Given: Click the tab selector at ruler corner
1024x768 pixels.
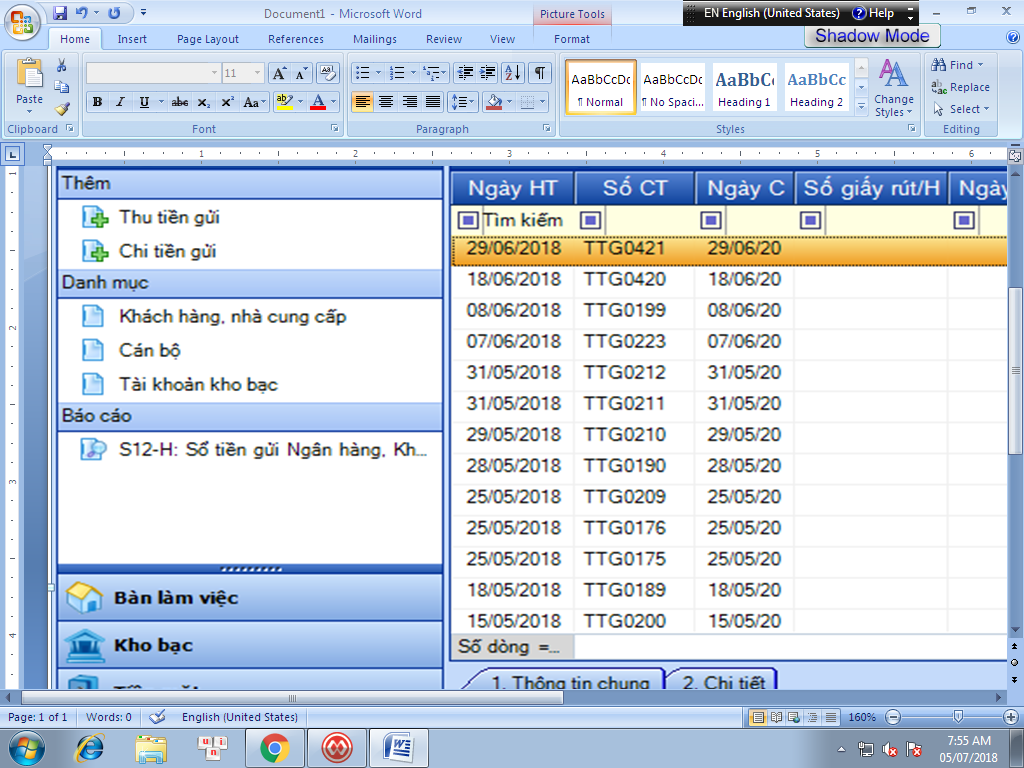Looking at the screenshot, I should click(12, 154).
